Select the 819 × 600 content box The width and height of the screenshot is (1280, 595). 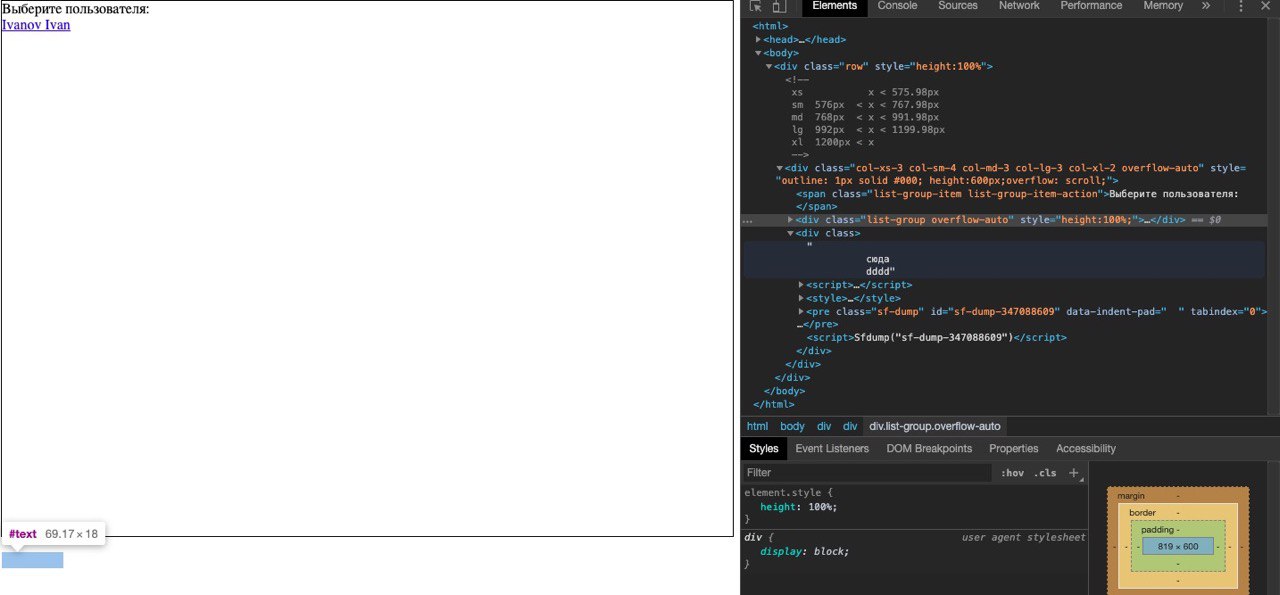tap(1178, 547)
